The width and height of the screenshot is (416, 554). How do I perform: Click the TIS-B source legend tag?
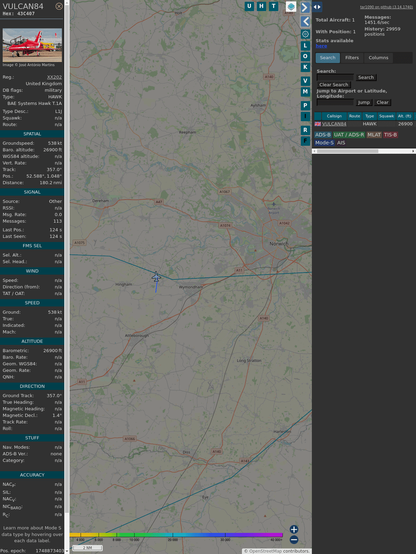(390, 135)
